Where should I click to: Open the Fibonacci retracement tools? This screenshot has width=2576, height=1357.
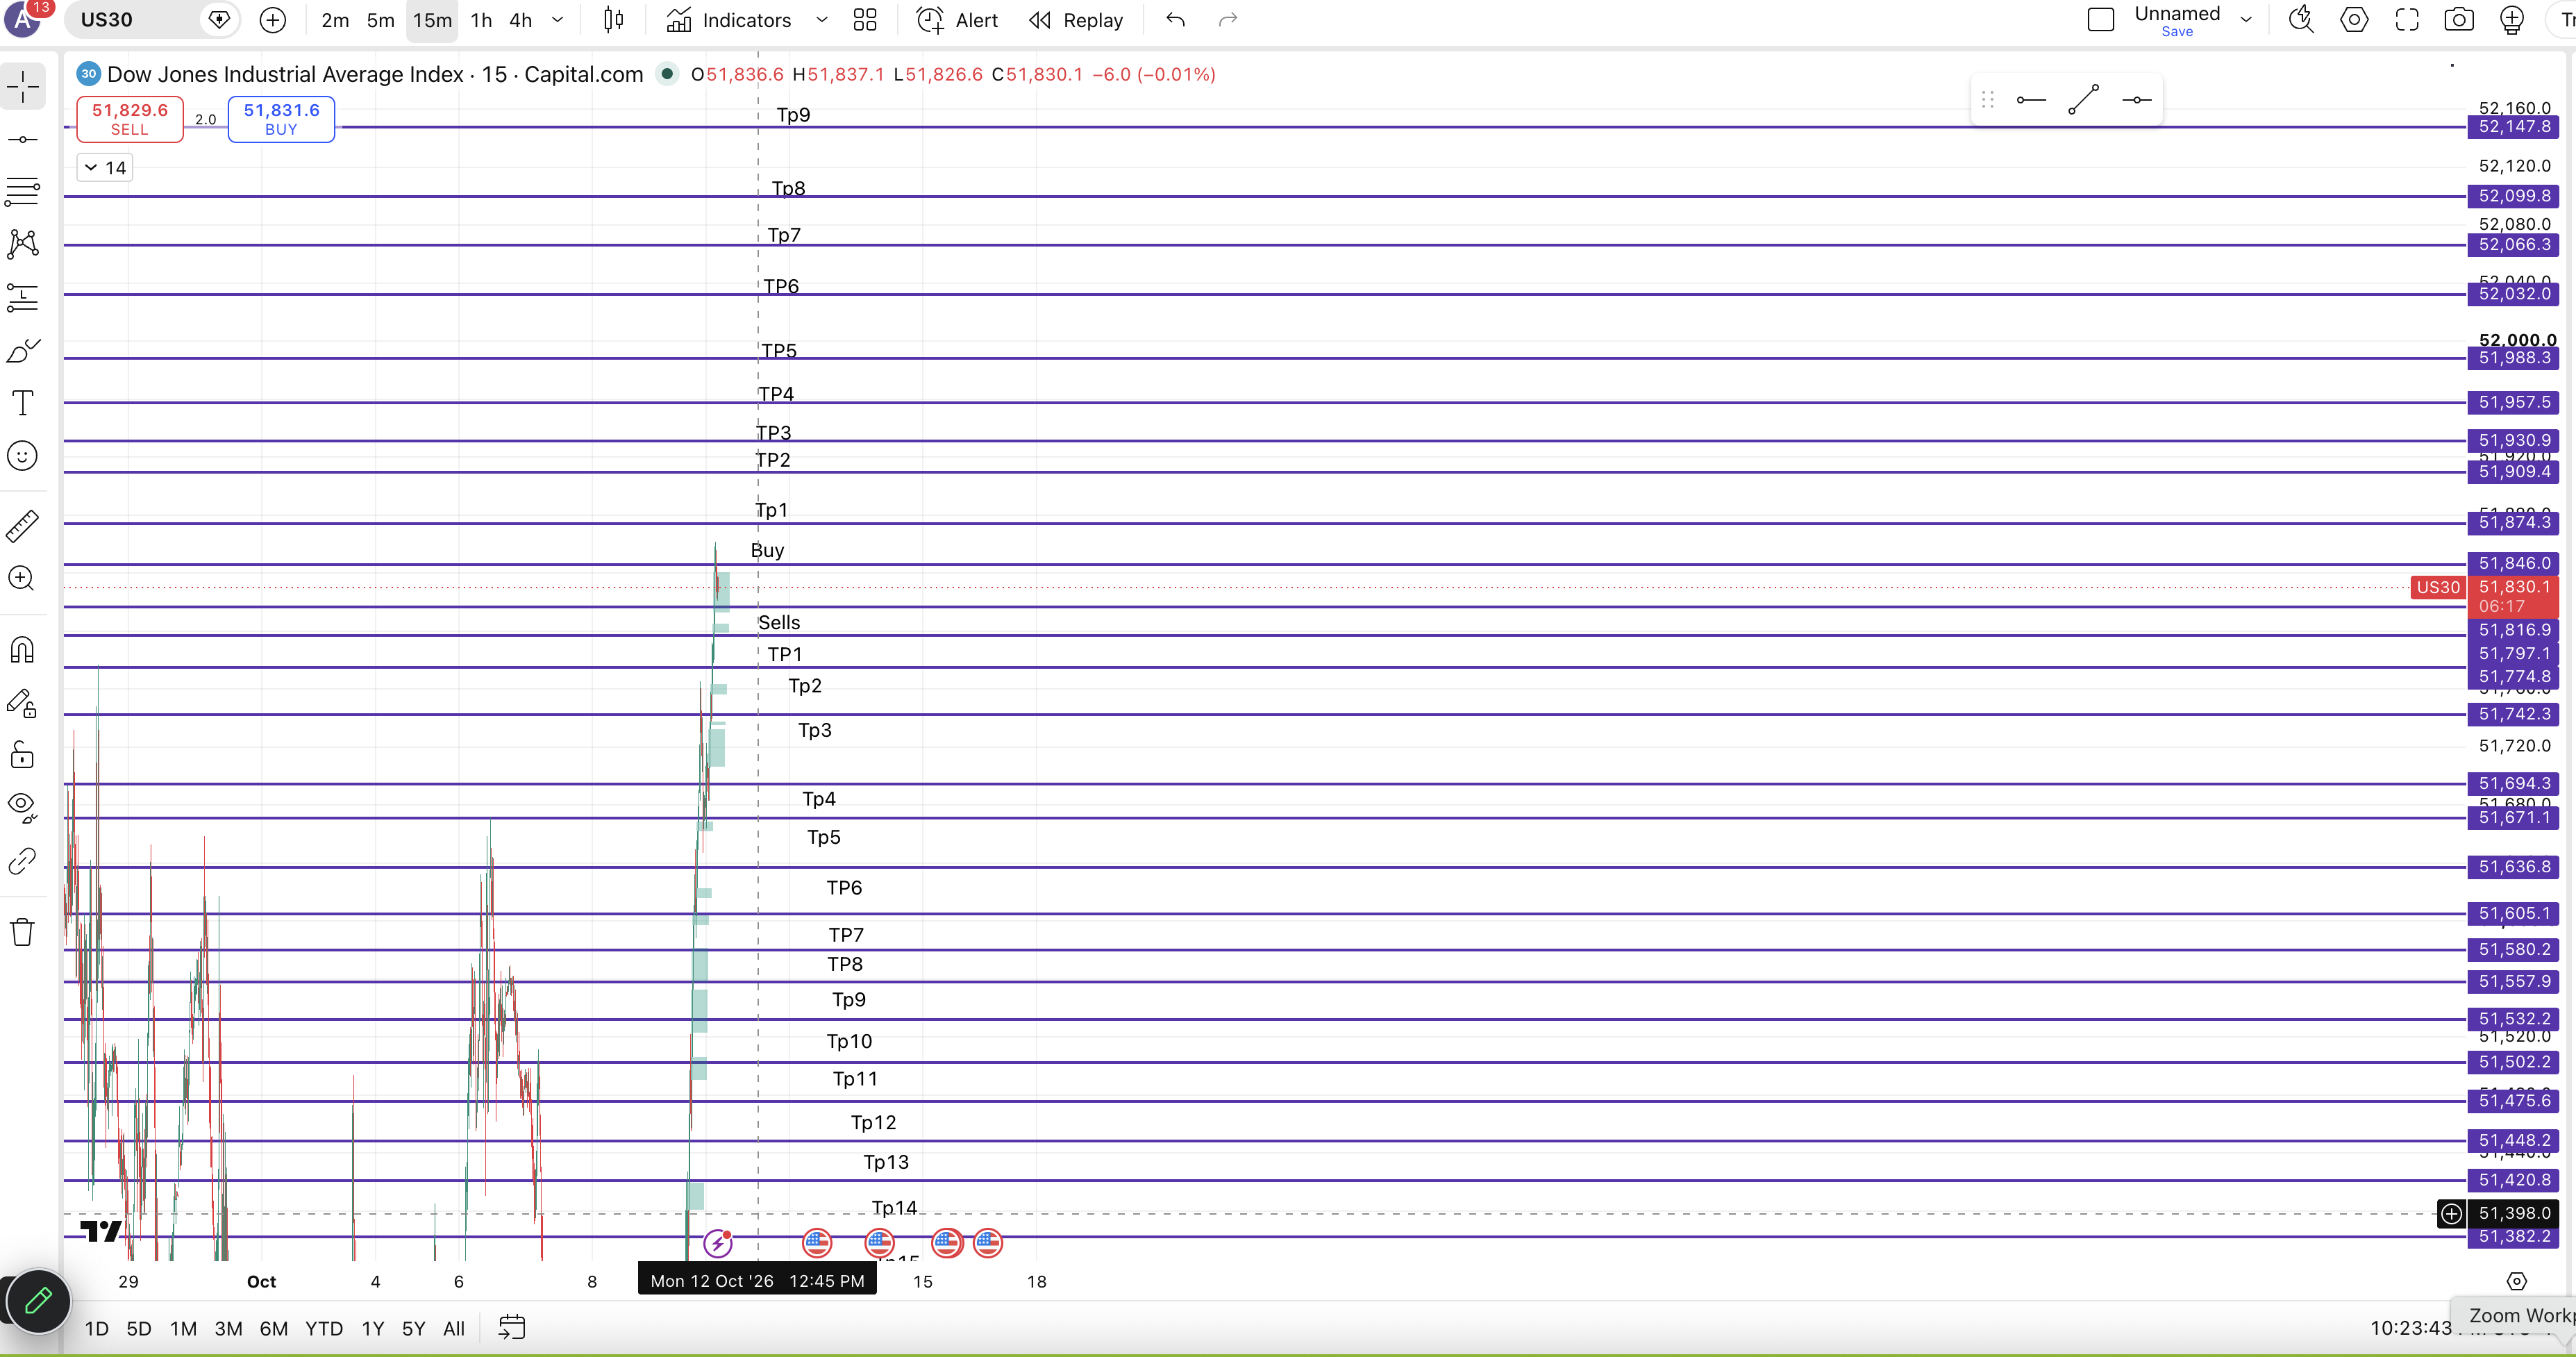[22, 191]
